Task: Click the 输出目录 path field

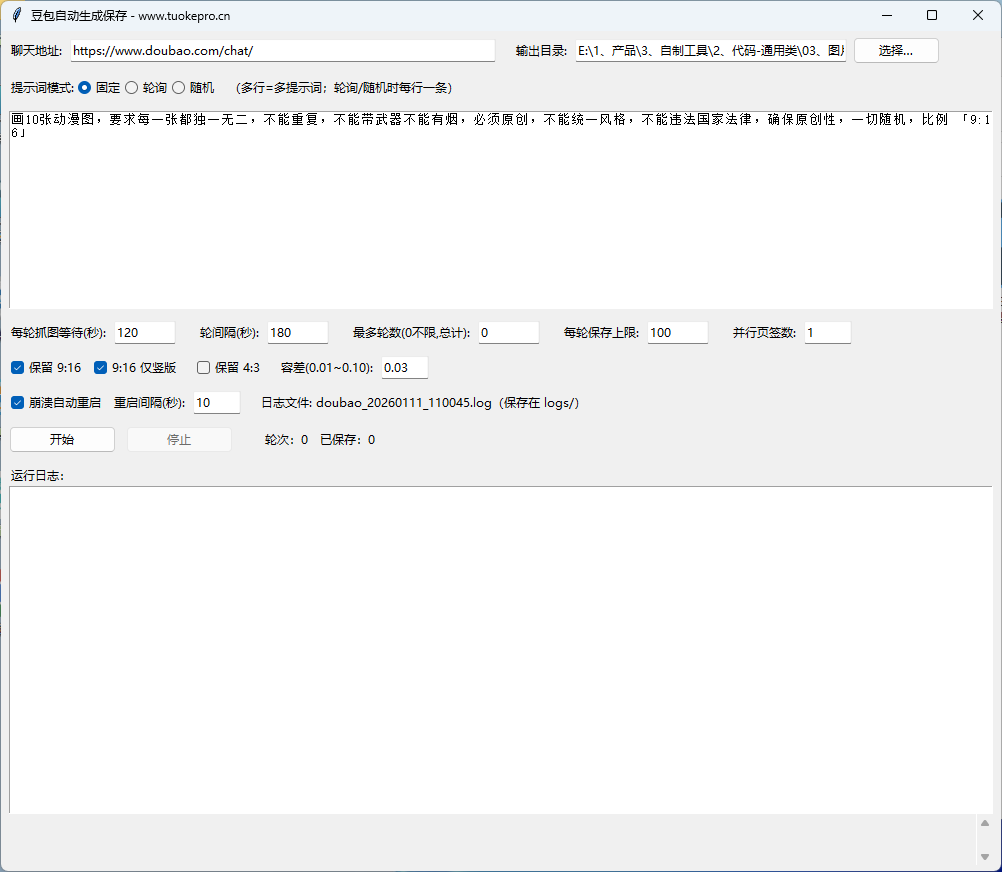Action: pos(710,51)
